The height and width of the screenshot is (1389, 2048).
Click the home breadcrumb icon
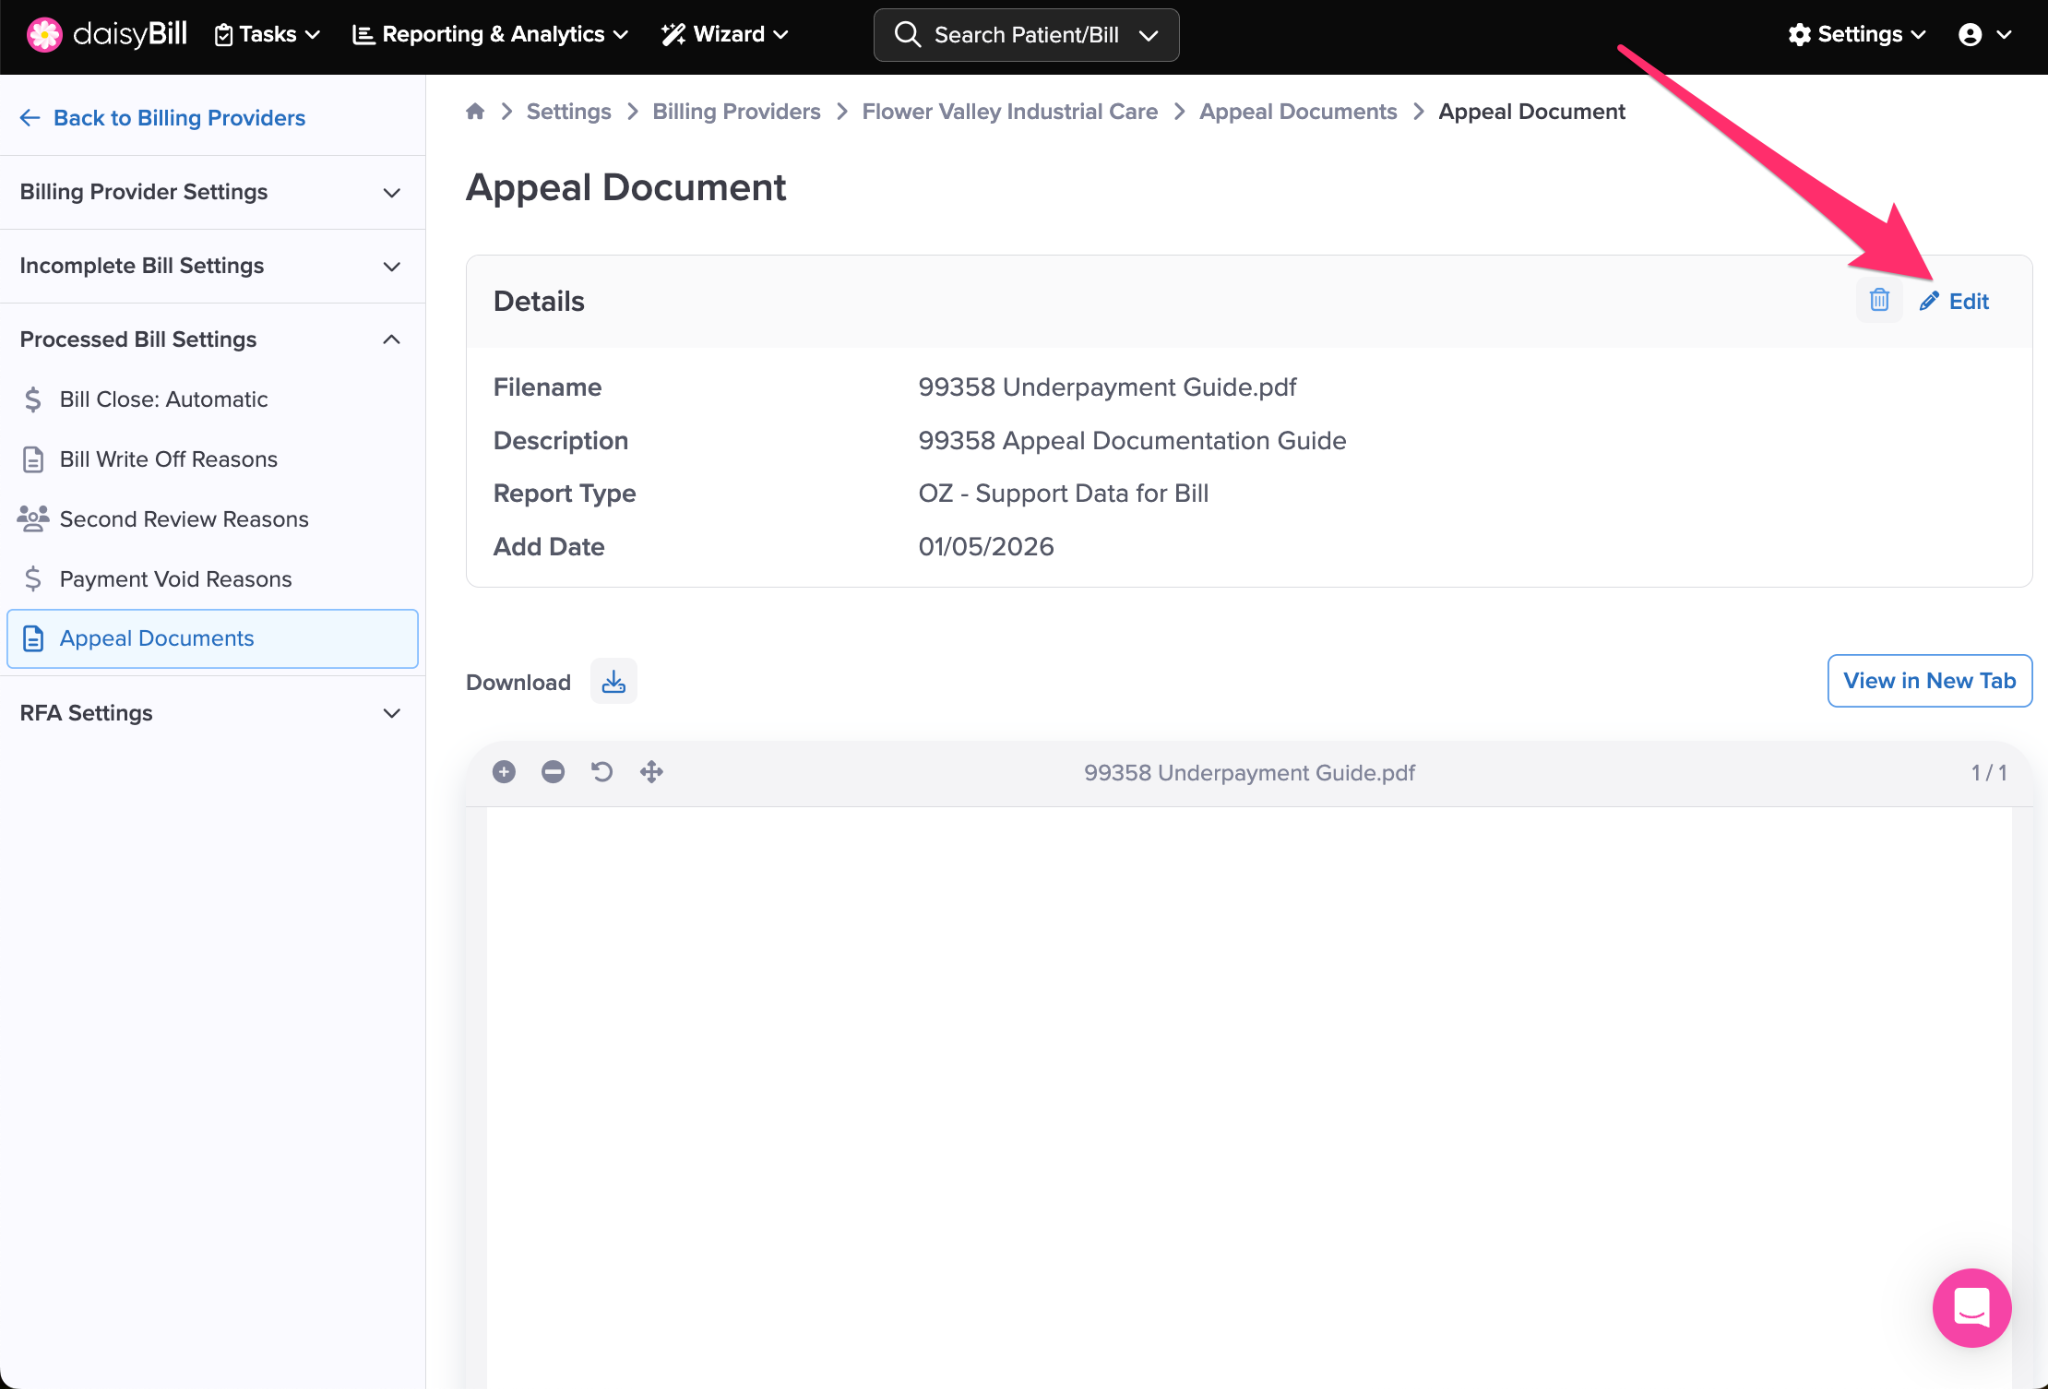coord(475,111)
